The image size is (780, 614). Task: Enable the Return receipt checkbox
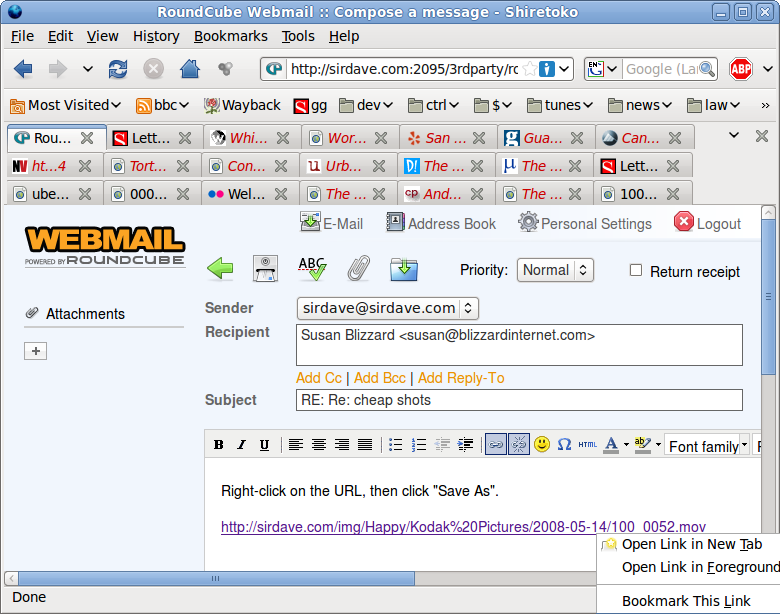[x=636, y=270]
